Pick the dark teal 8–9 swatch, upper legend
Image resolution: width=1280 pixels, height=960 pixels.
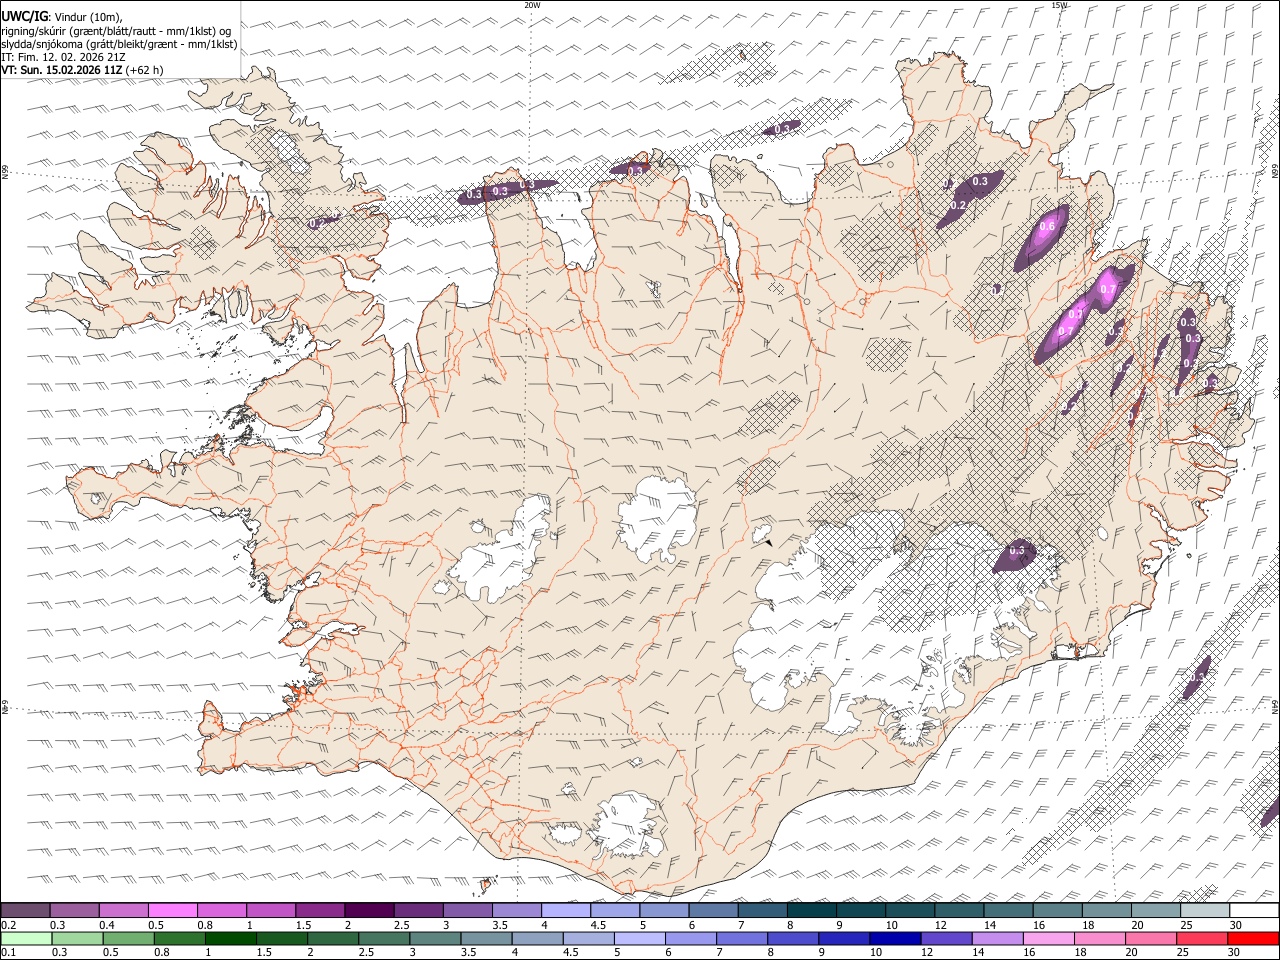point(811,911)
